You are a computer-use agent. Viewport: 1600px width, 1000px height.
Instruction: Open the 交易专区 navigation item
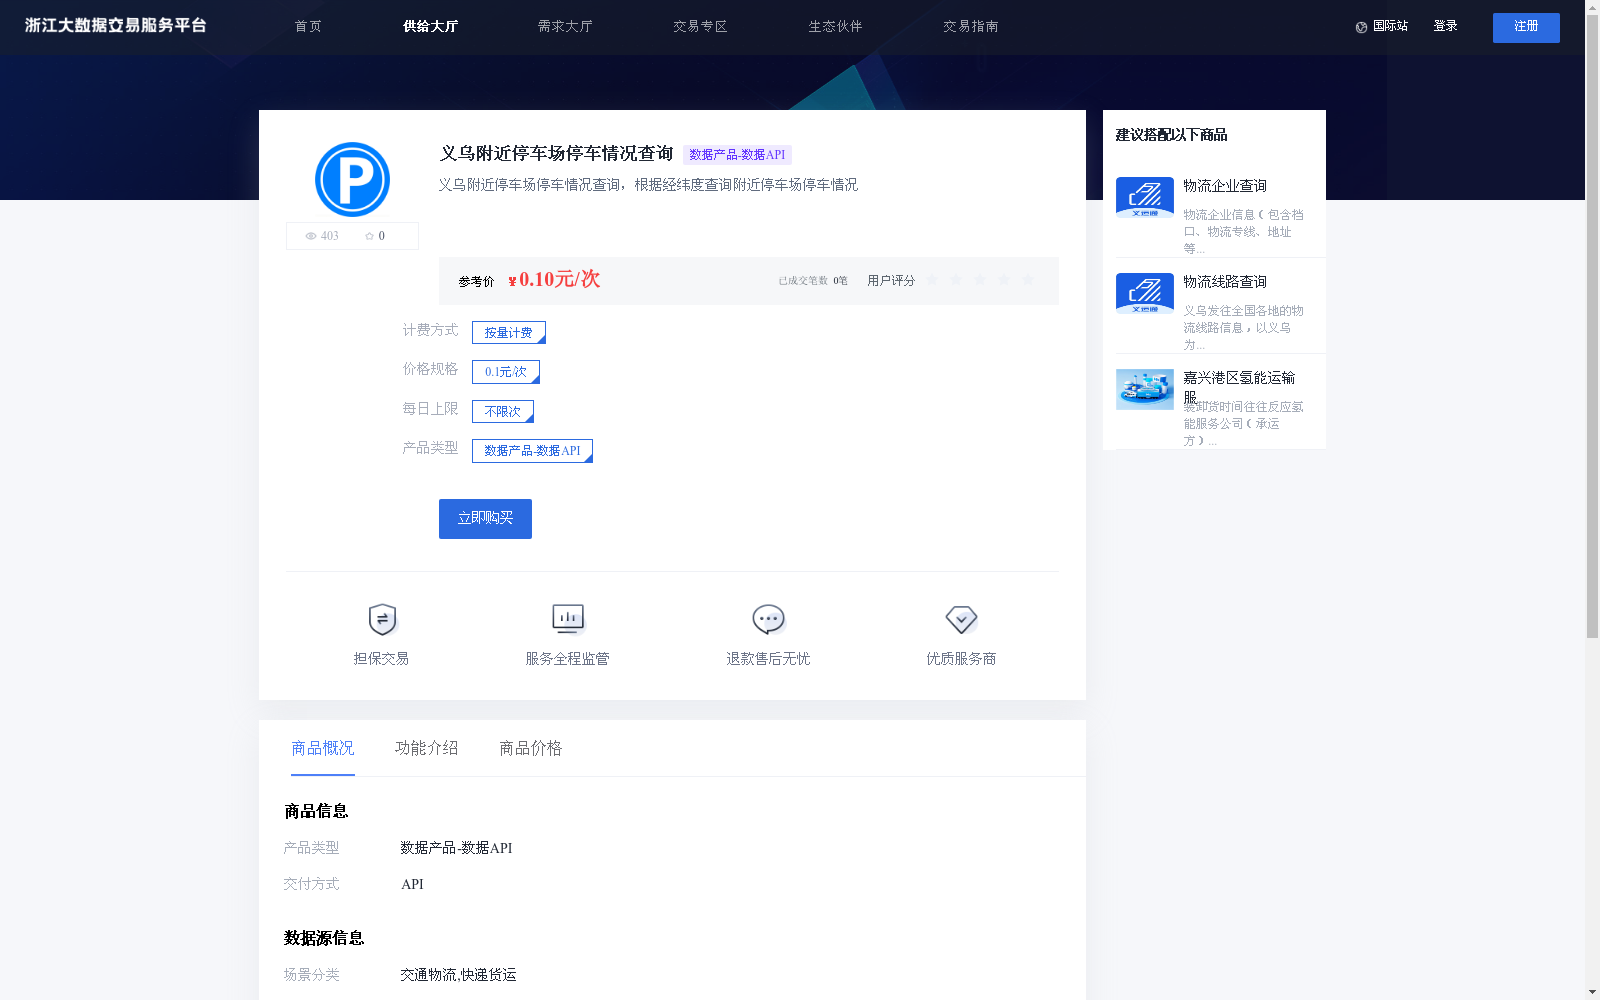click(x=700, y=27)
